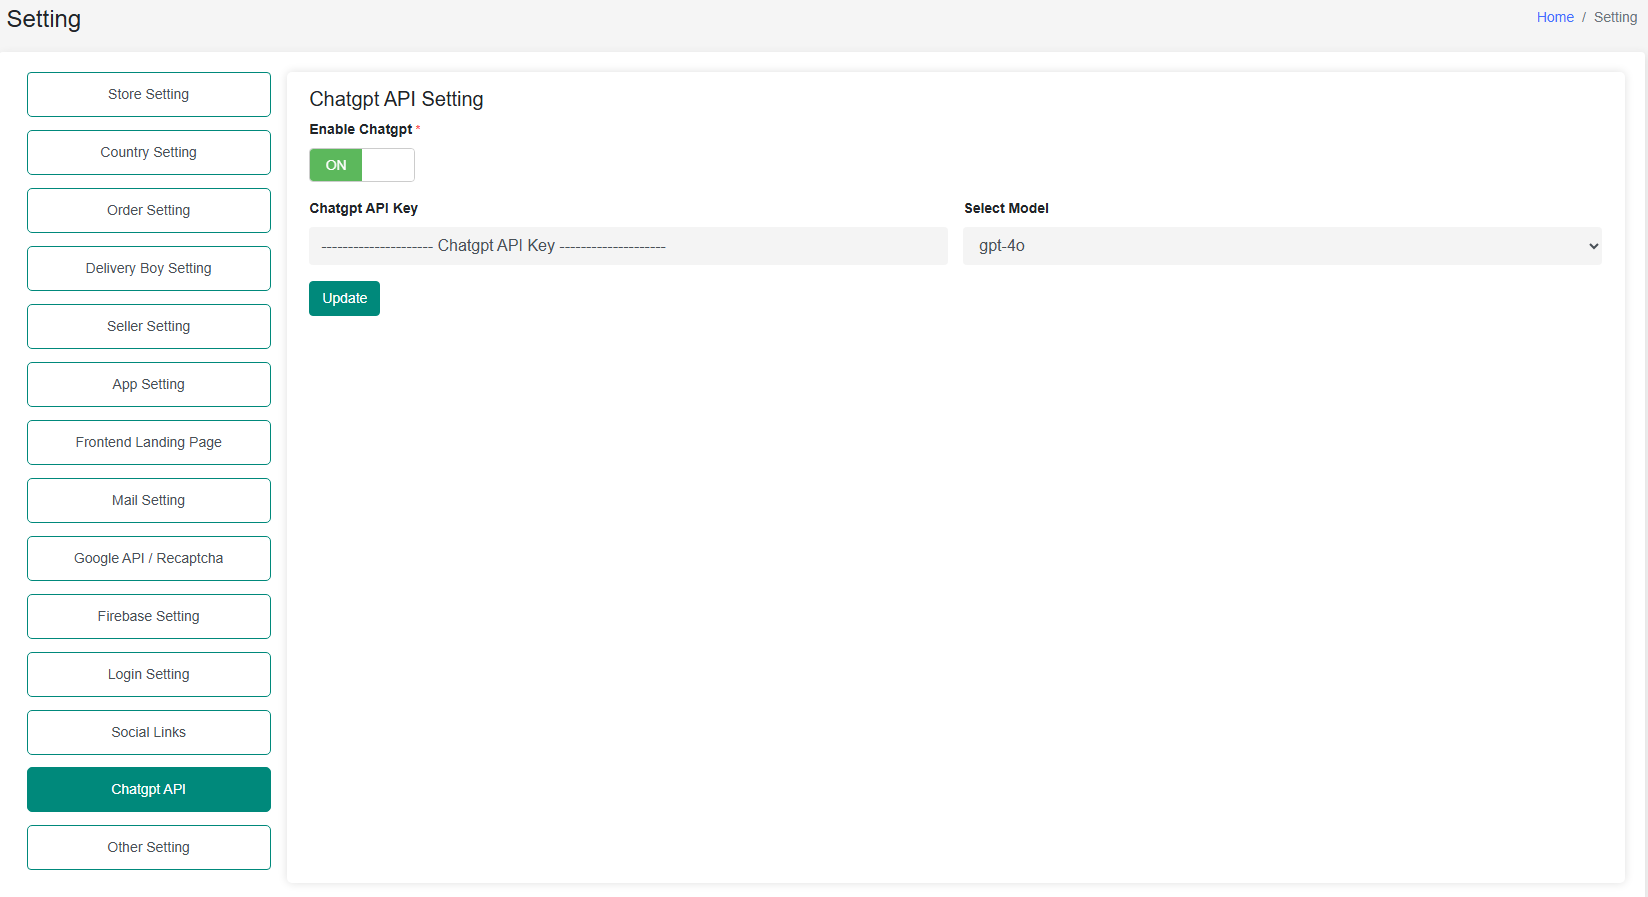Toggle the Enable Chatgpt ON switch

click(x=362, y=165)
